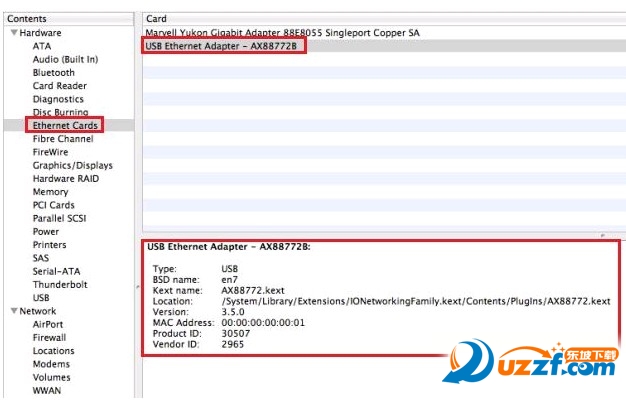Select Marvell Yukon Gigabit Adapter row
Image resolution: width=626 pixels, height=400 pixels.
283,33
